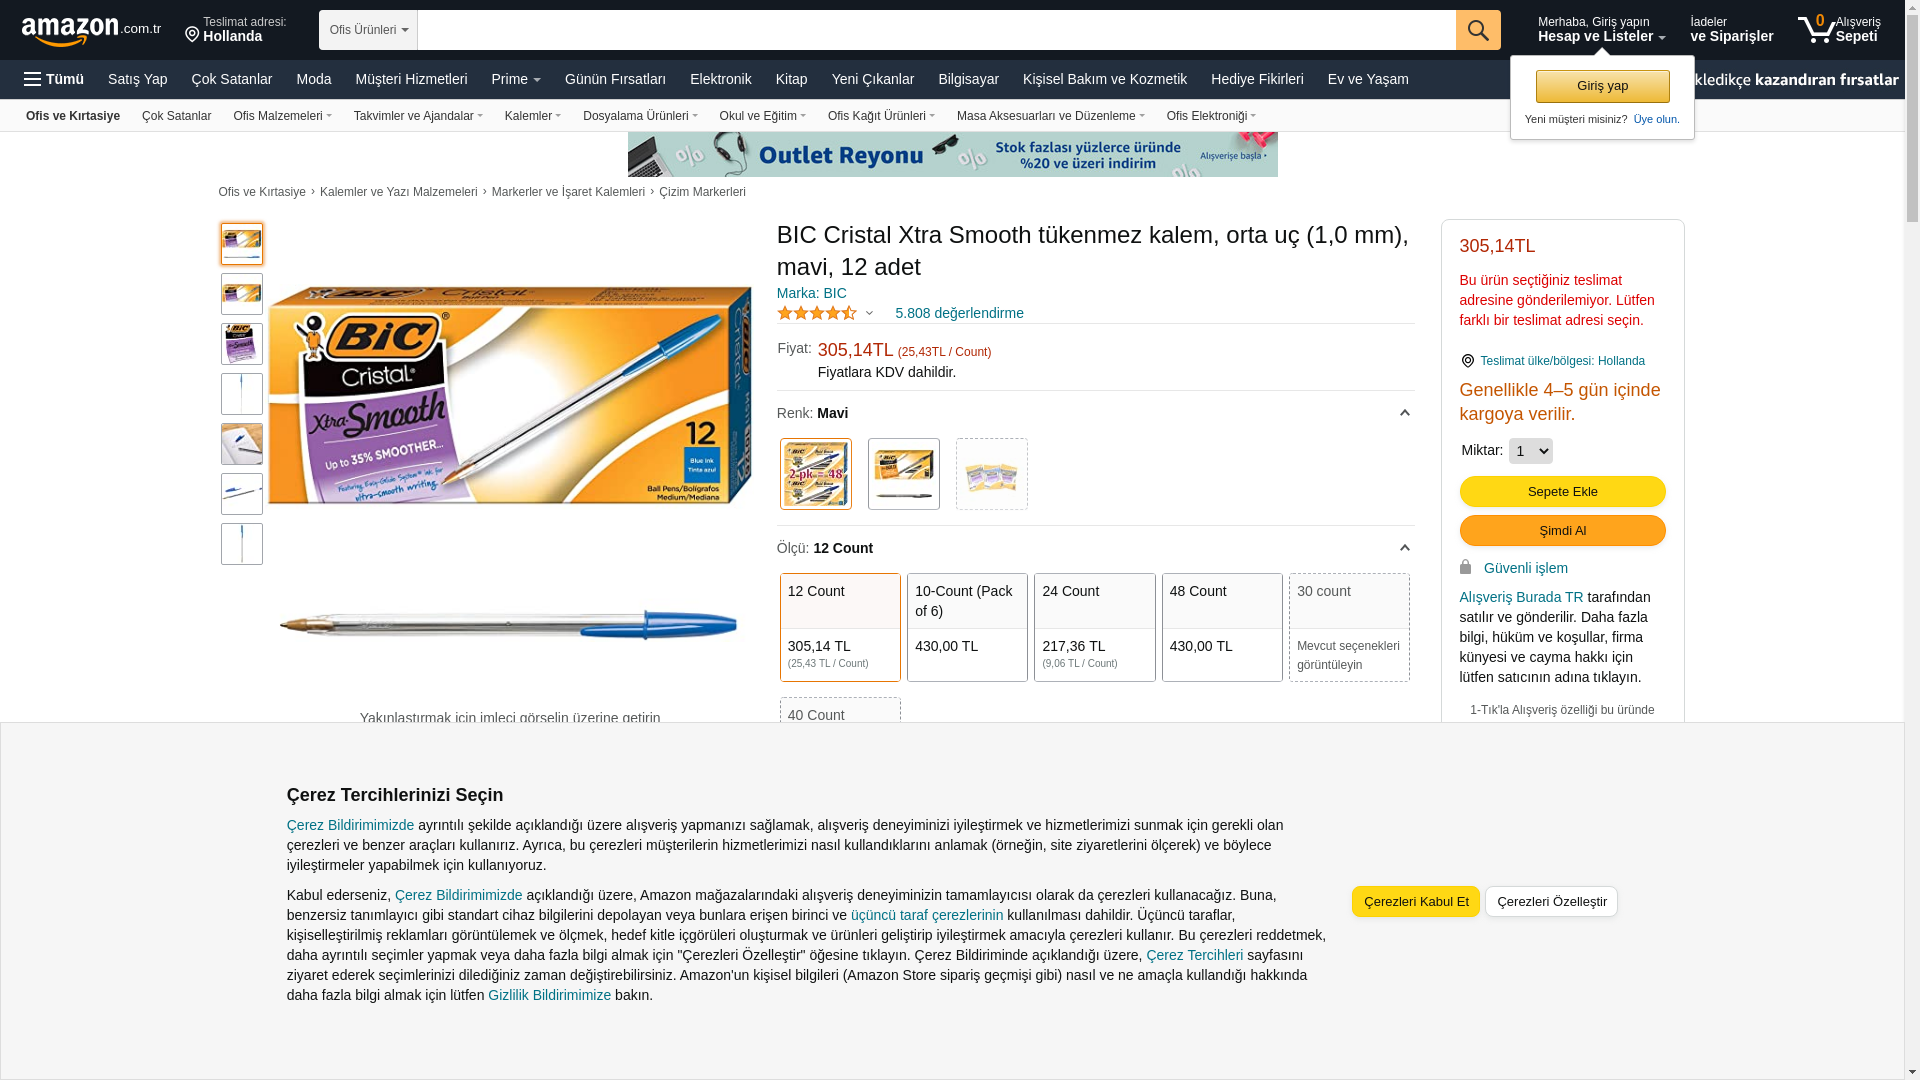The width and height of the screenshot is (1920, 1080).
Task: Click the location pin beside Teslimat ülke/bölgesi
Action: click(1467, 361)
